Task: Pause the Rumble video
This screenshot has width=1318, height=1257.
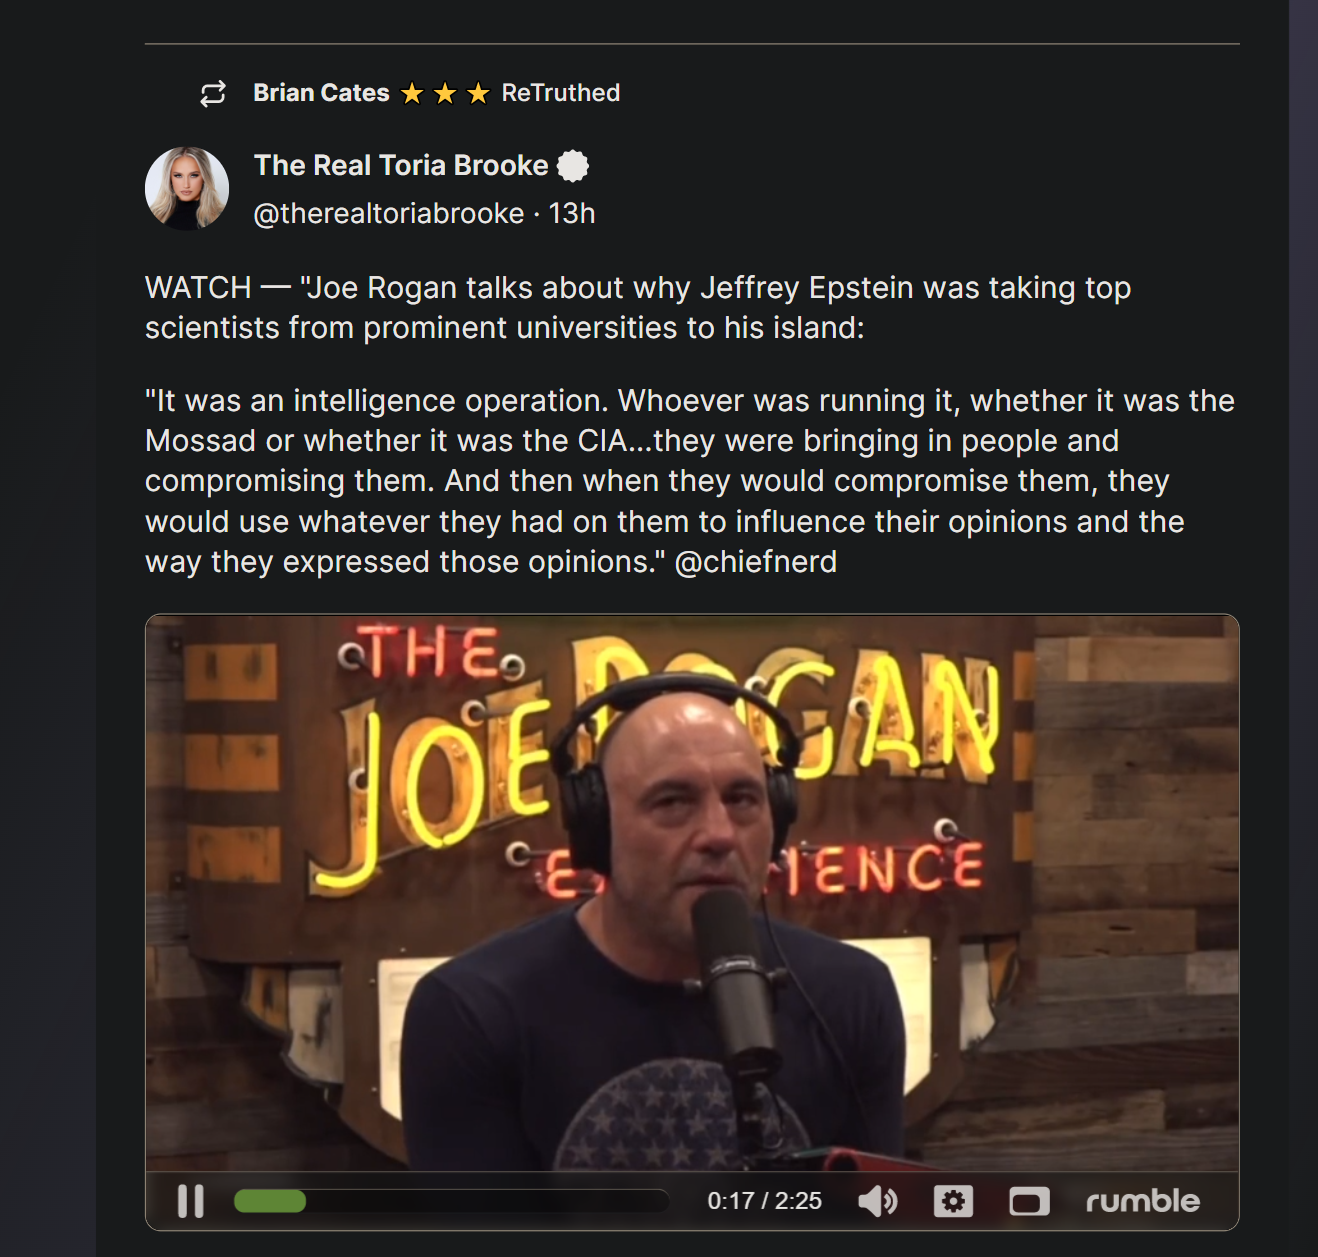Action: point(191,1201)
